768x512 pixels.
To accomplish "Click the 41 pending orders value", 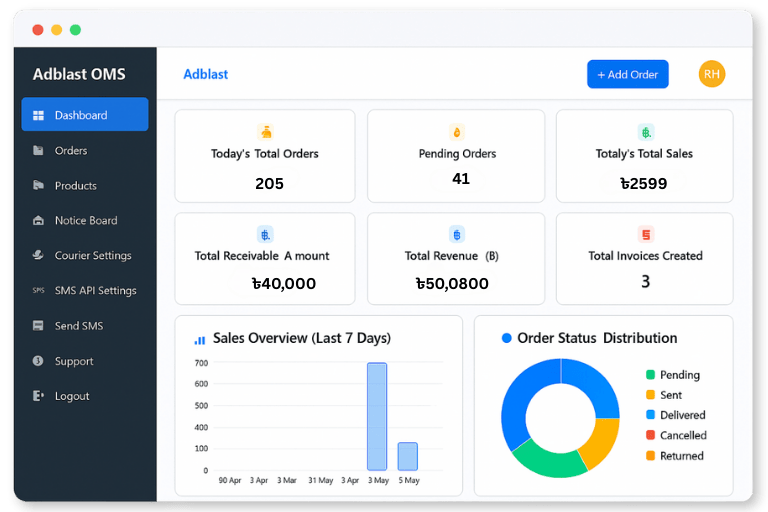I will coord(461,178).
